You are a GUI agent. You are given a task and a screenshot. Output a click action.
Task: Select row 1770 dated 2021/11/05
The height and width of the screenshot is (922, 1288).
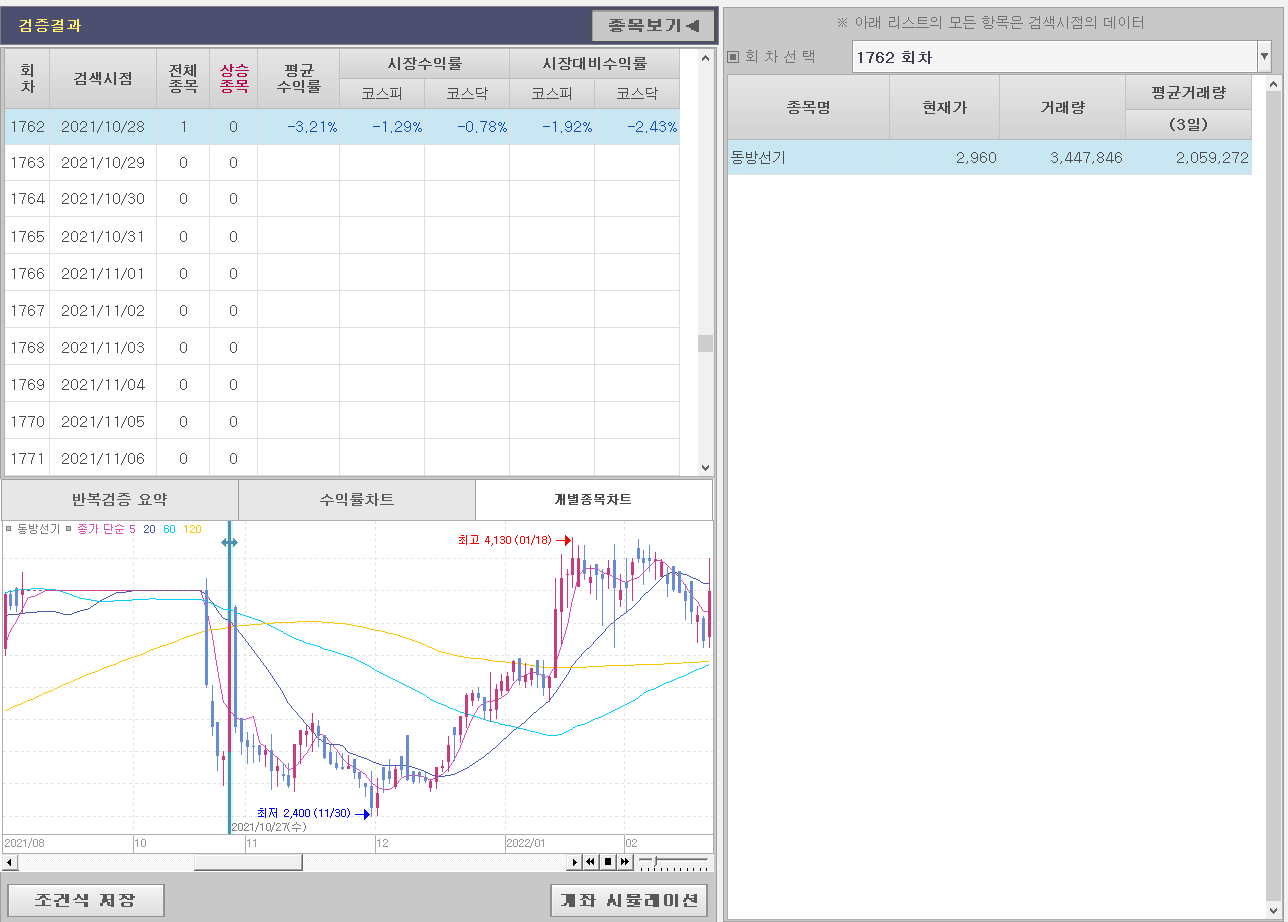pyautogui.click(x=342, y=422)
